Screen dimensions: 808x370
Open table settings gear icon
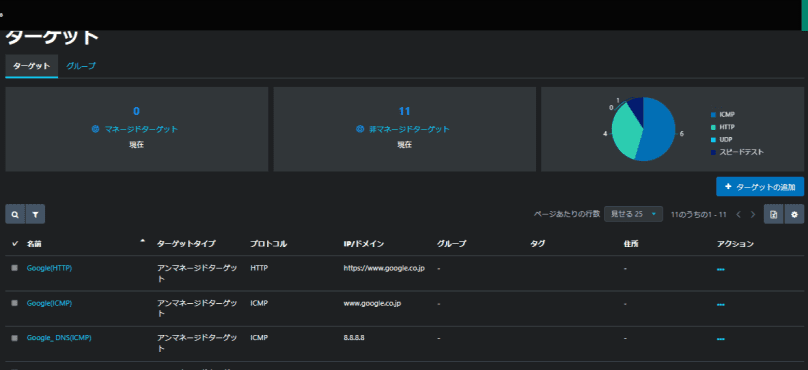click(794, 214)
